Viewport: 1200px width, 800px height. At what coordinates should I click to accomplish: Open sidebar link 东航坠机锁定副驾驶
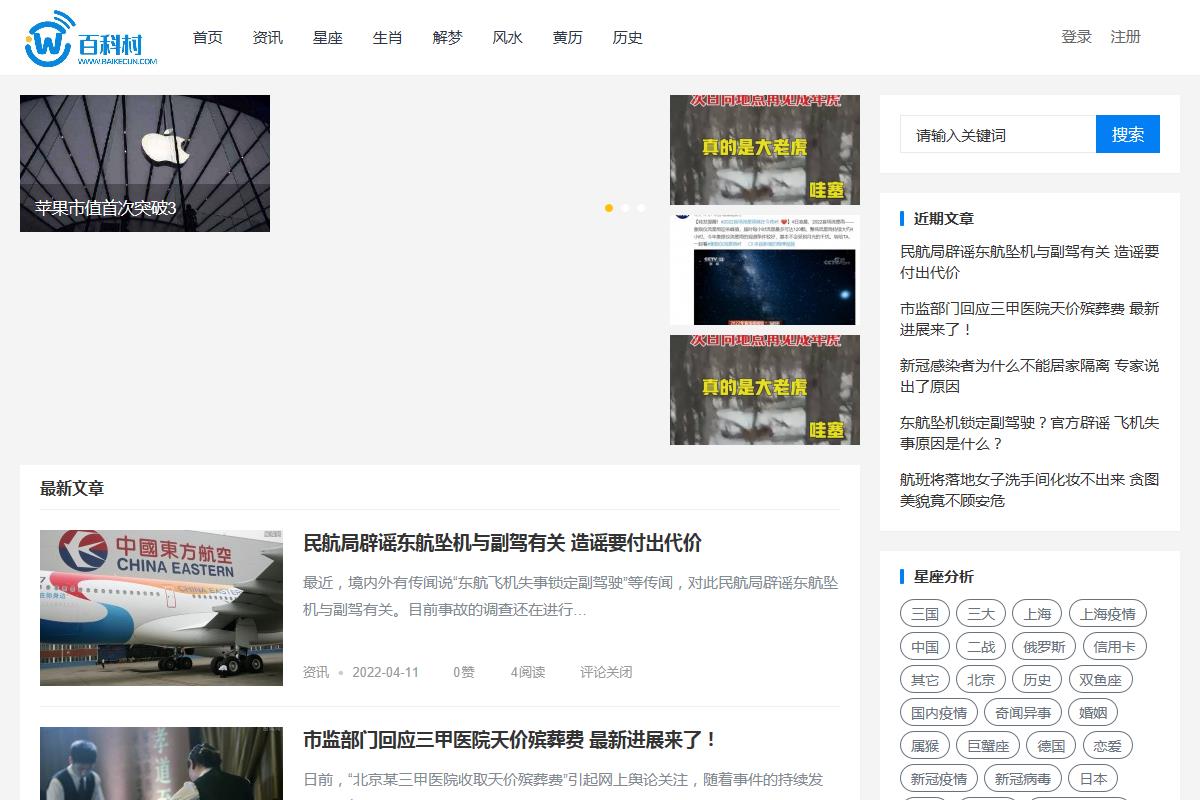click(x=1030, y=433)
